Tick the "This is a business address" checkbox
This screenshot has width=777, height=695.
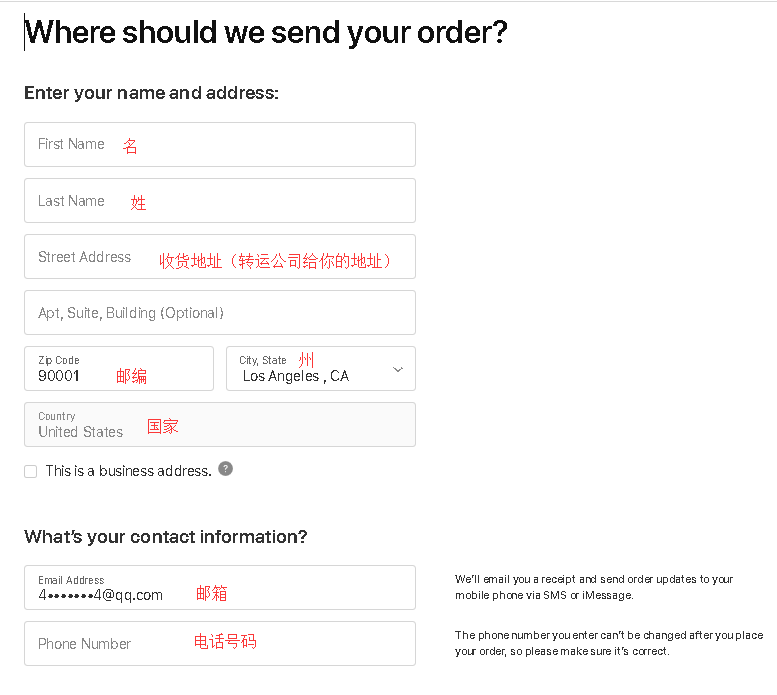coord(31,471)
